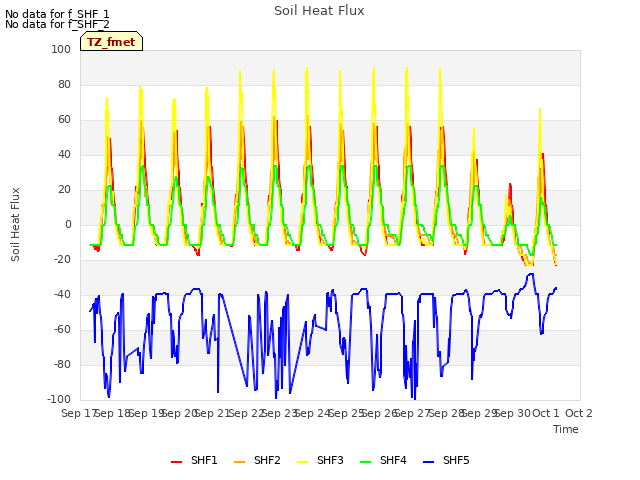Click the vertical Soil Heat Flux axis label
This screenshot has width=640, height=480.
(15, 224)
